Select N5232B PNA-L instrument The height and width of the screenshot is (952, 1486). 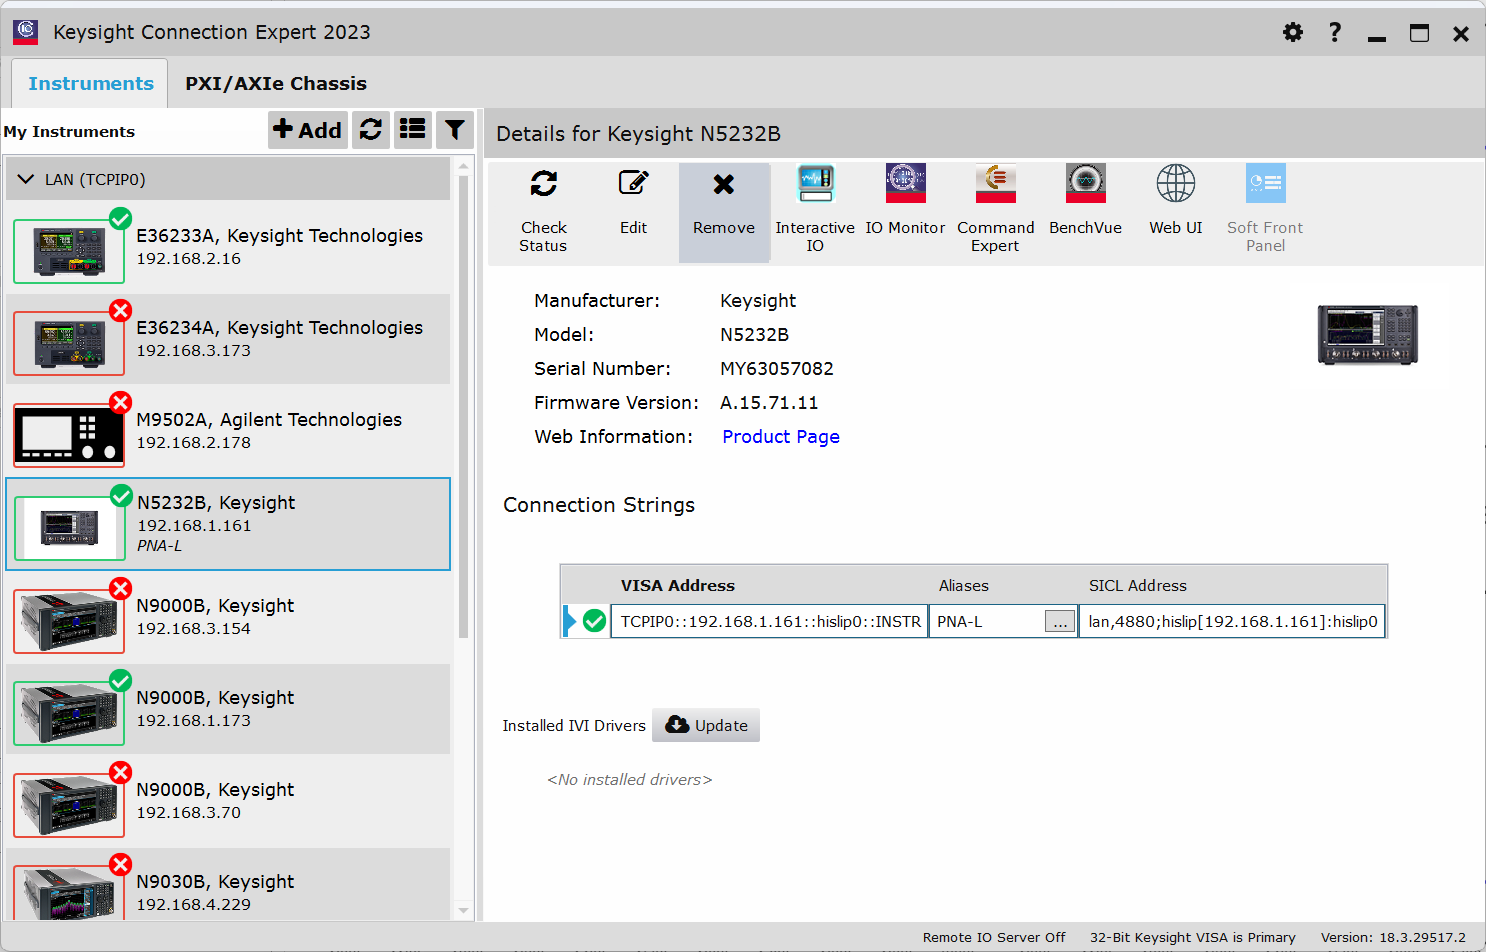[x=229, y=524]
